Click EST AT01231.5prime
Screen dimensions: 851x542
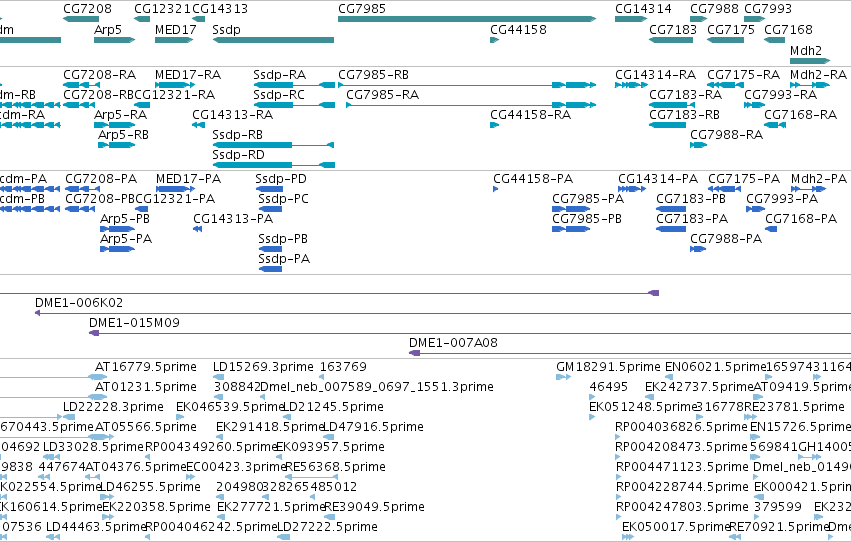coord(145,387)
